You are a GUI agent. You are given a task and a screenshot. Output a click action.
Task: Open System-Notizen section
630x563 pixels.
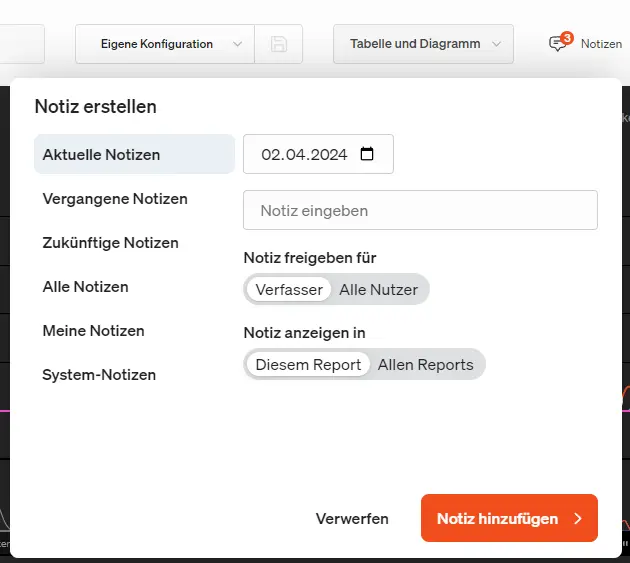click(99, 375)
